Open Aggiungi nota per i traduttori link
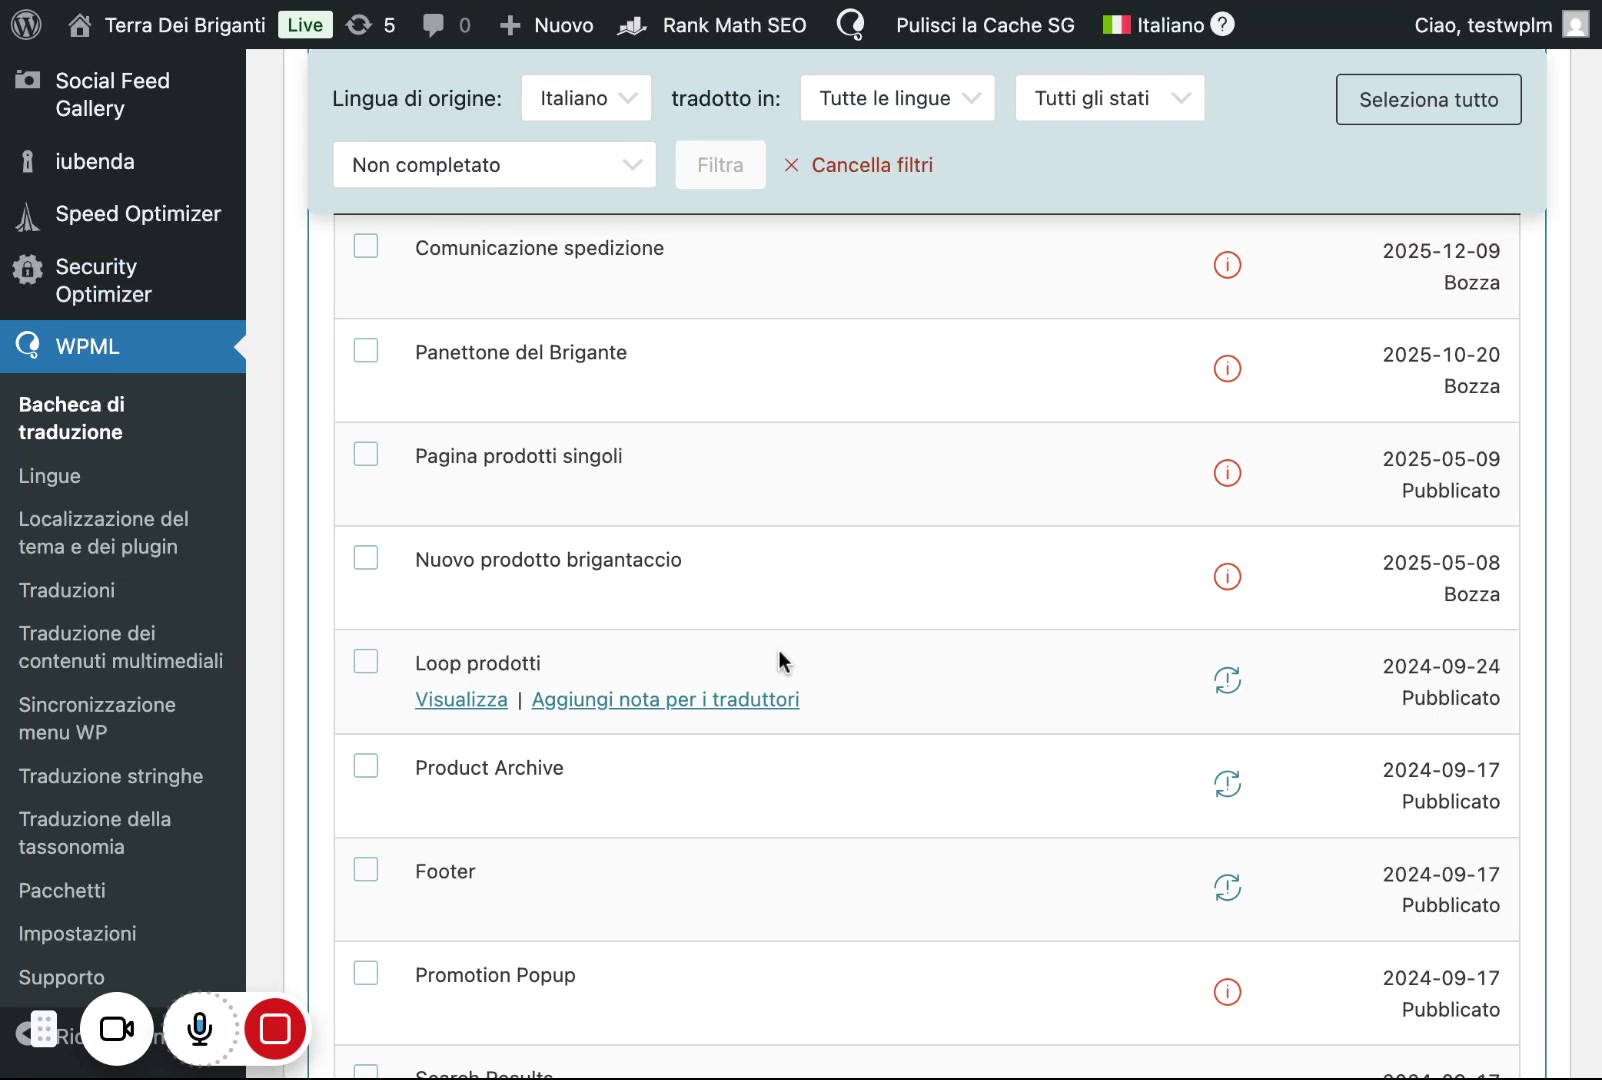The height and width of the screenshot is (1080, 1602). 665,700
